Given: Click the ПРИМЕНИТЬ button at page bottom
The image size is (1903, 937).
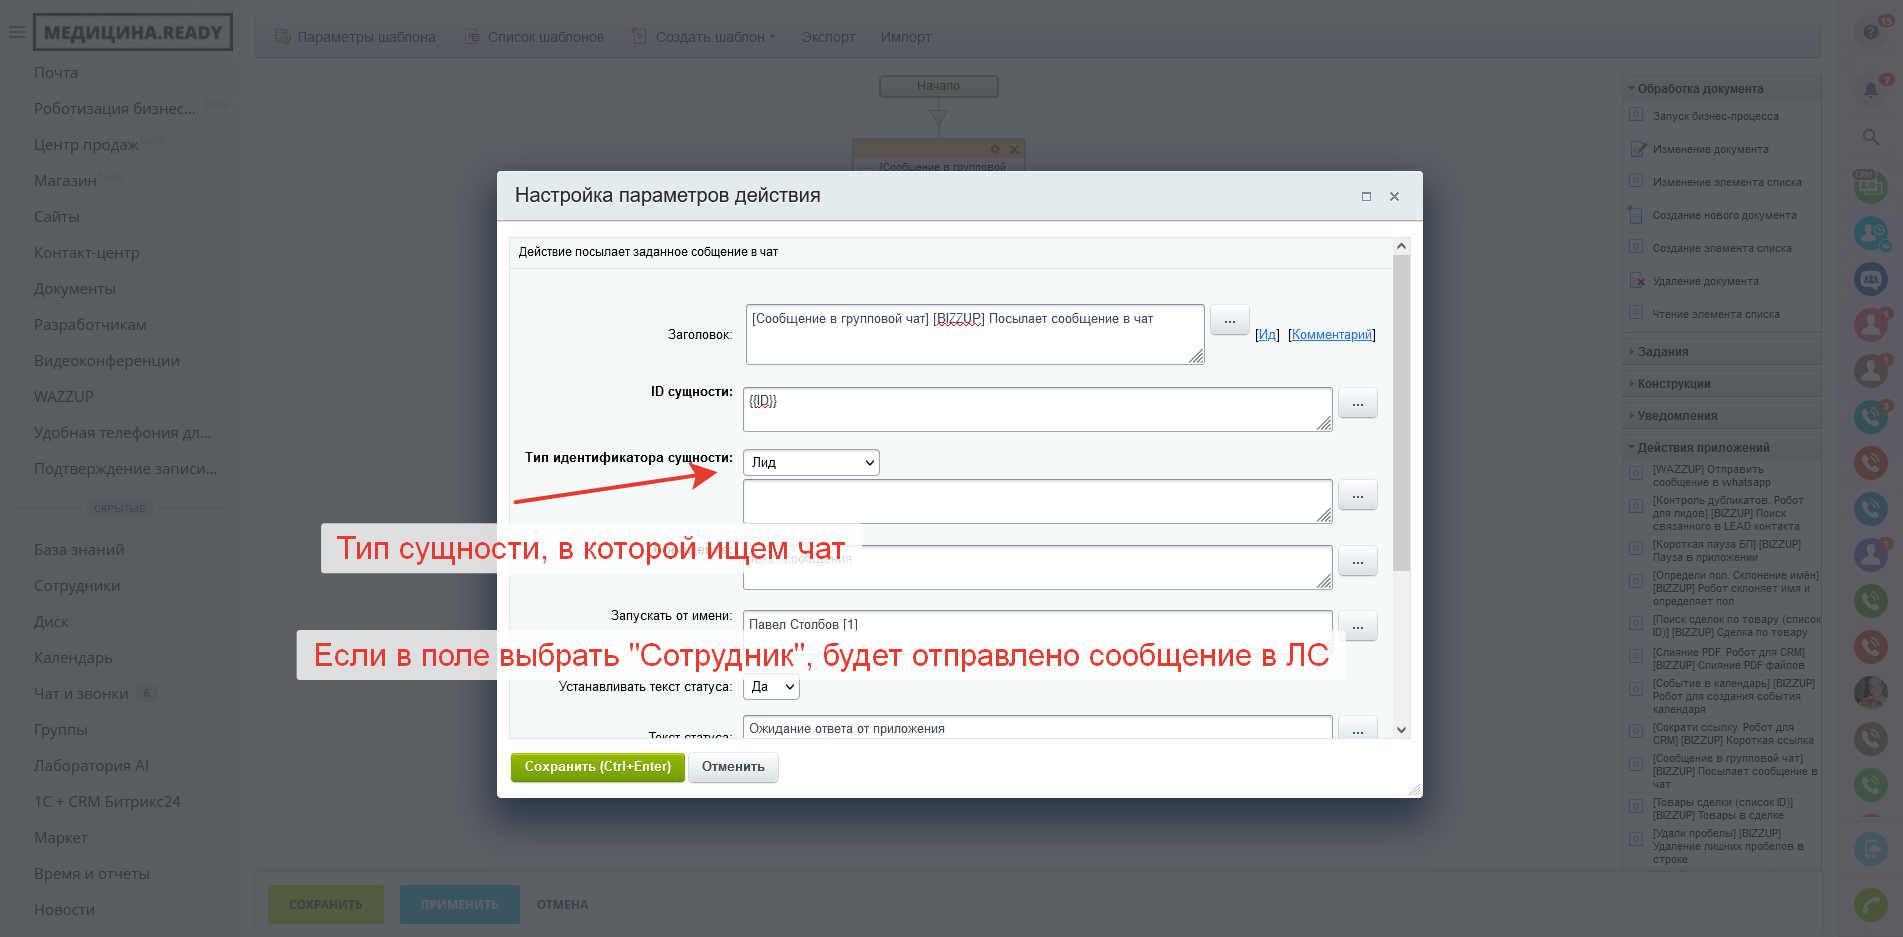Looking at the screenshot, I should [x=460, y=904].
